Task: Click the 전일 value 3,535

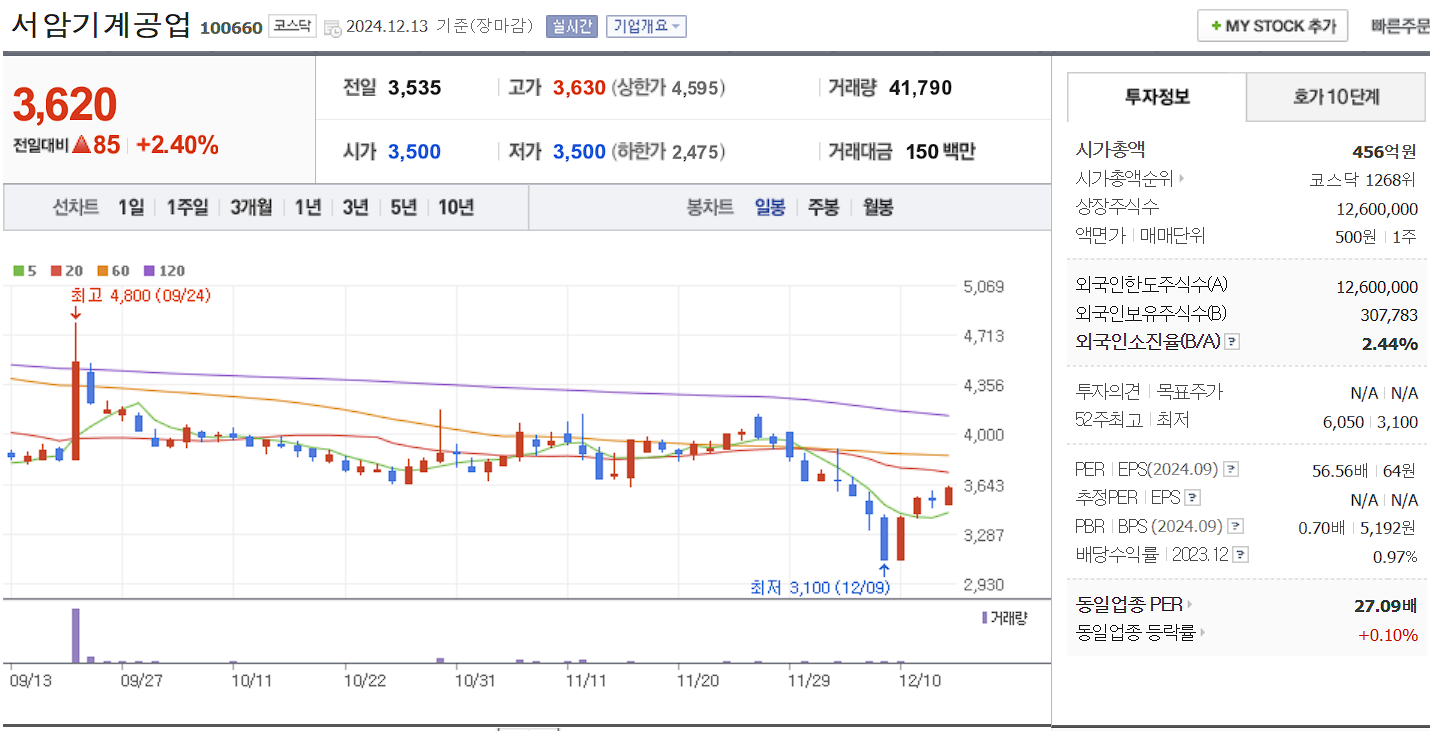Action: (414, 88)
